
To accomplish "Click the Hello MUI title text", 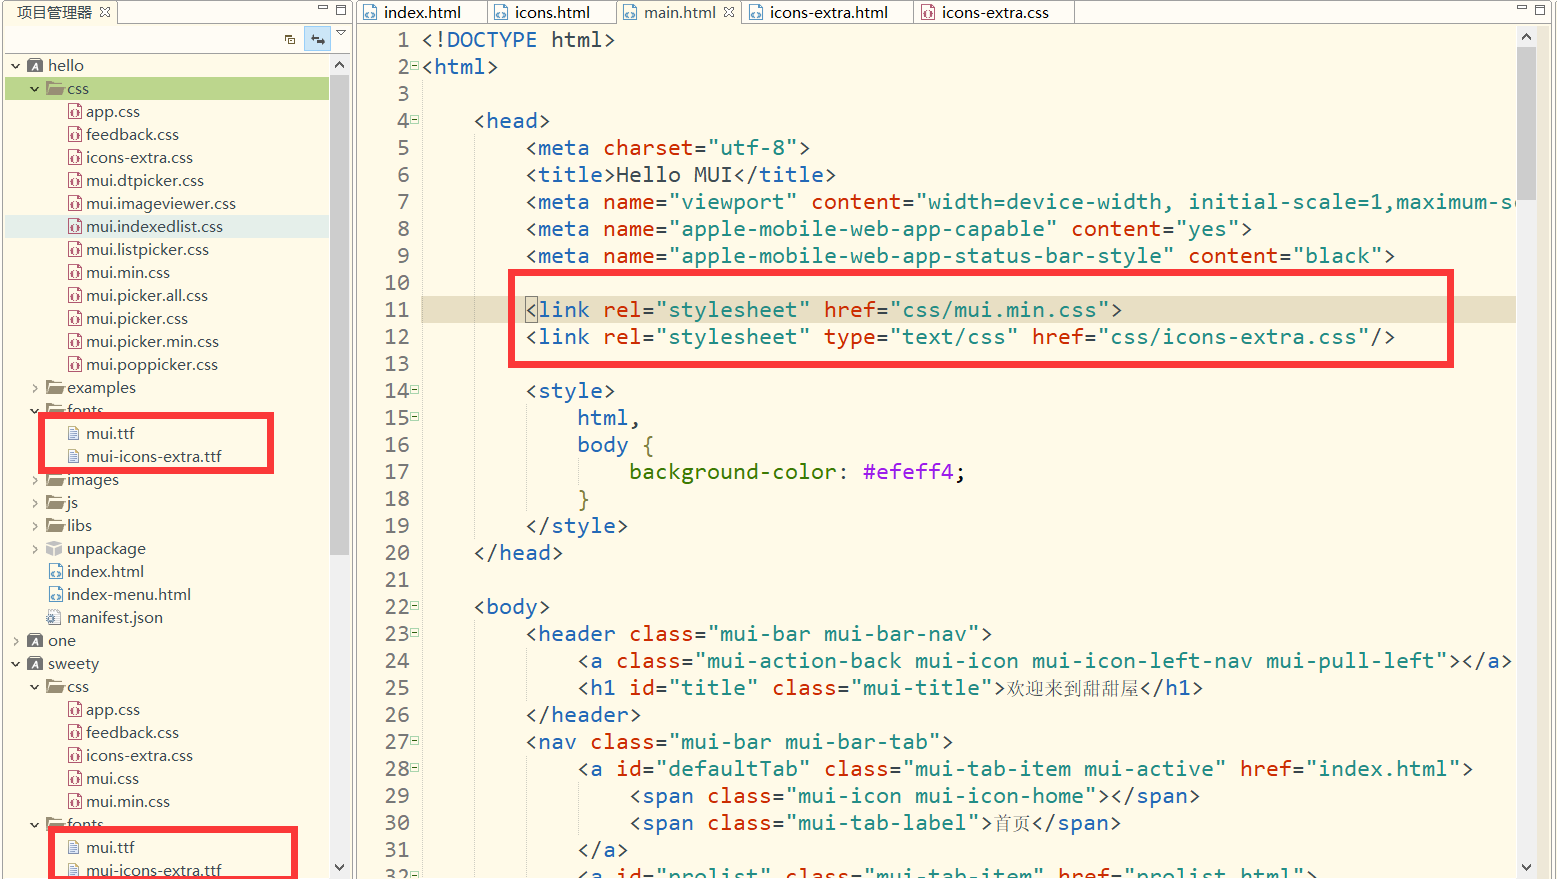I will pos(674,175).
